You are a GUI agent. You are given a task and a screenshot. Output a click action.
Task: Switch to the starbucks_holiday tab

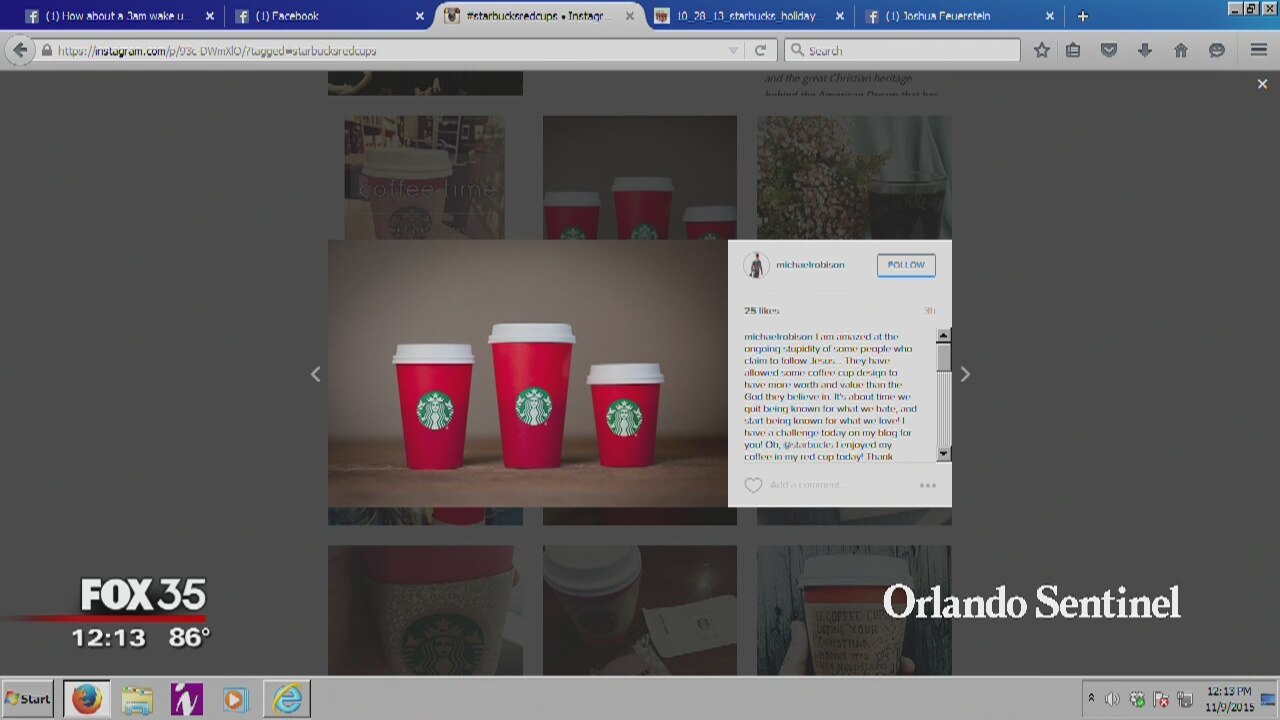744,16
